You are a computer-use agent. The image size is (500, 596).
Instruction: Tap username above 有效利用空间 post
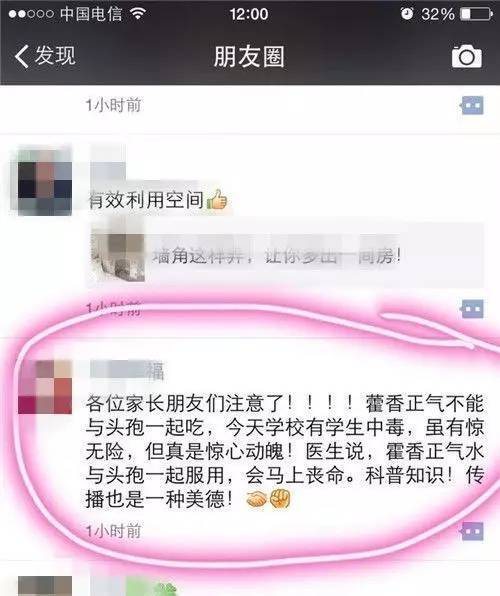pyautogui.click(x=108, y=167)
